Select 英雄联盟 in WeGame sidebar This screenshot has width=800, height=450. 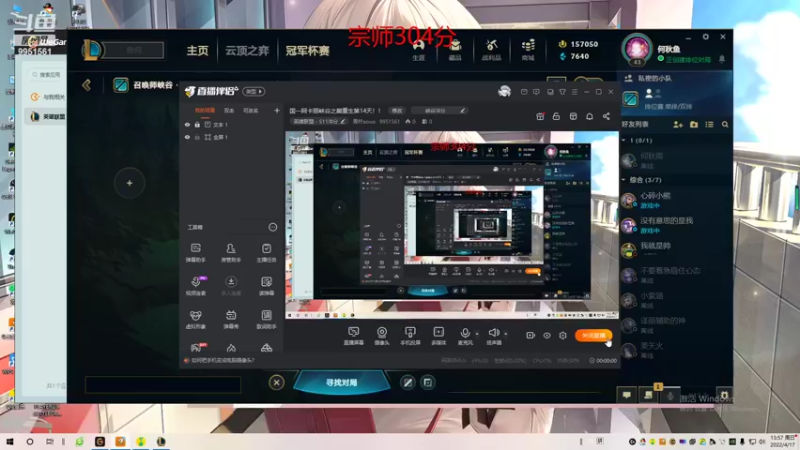(x=45, y=116)
